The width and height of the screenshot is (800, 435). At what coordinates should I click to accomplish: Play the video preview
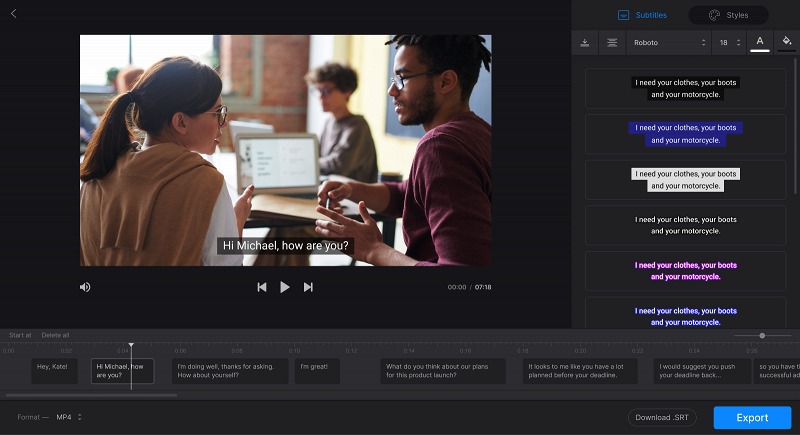285,287
